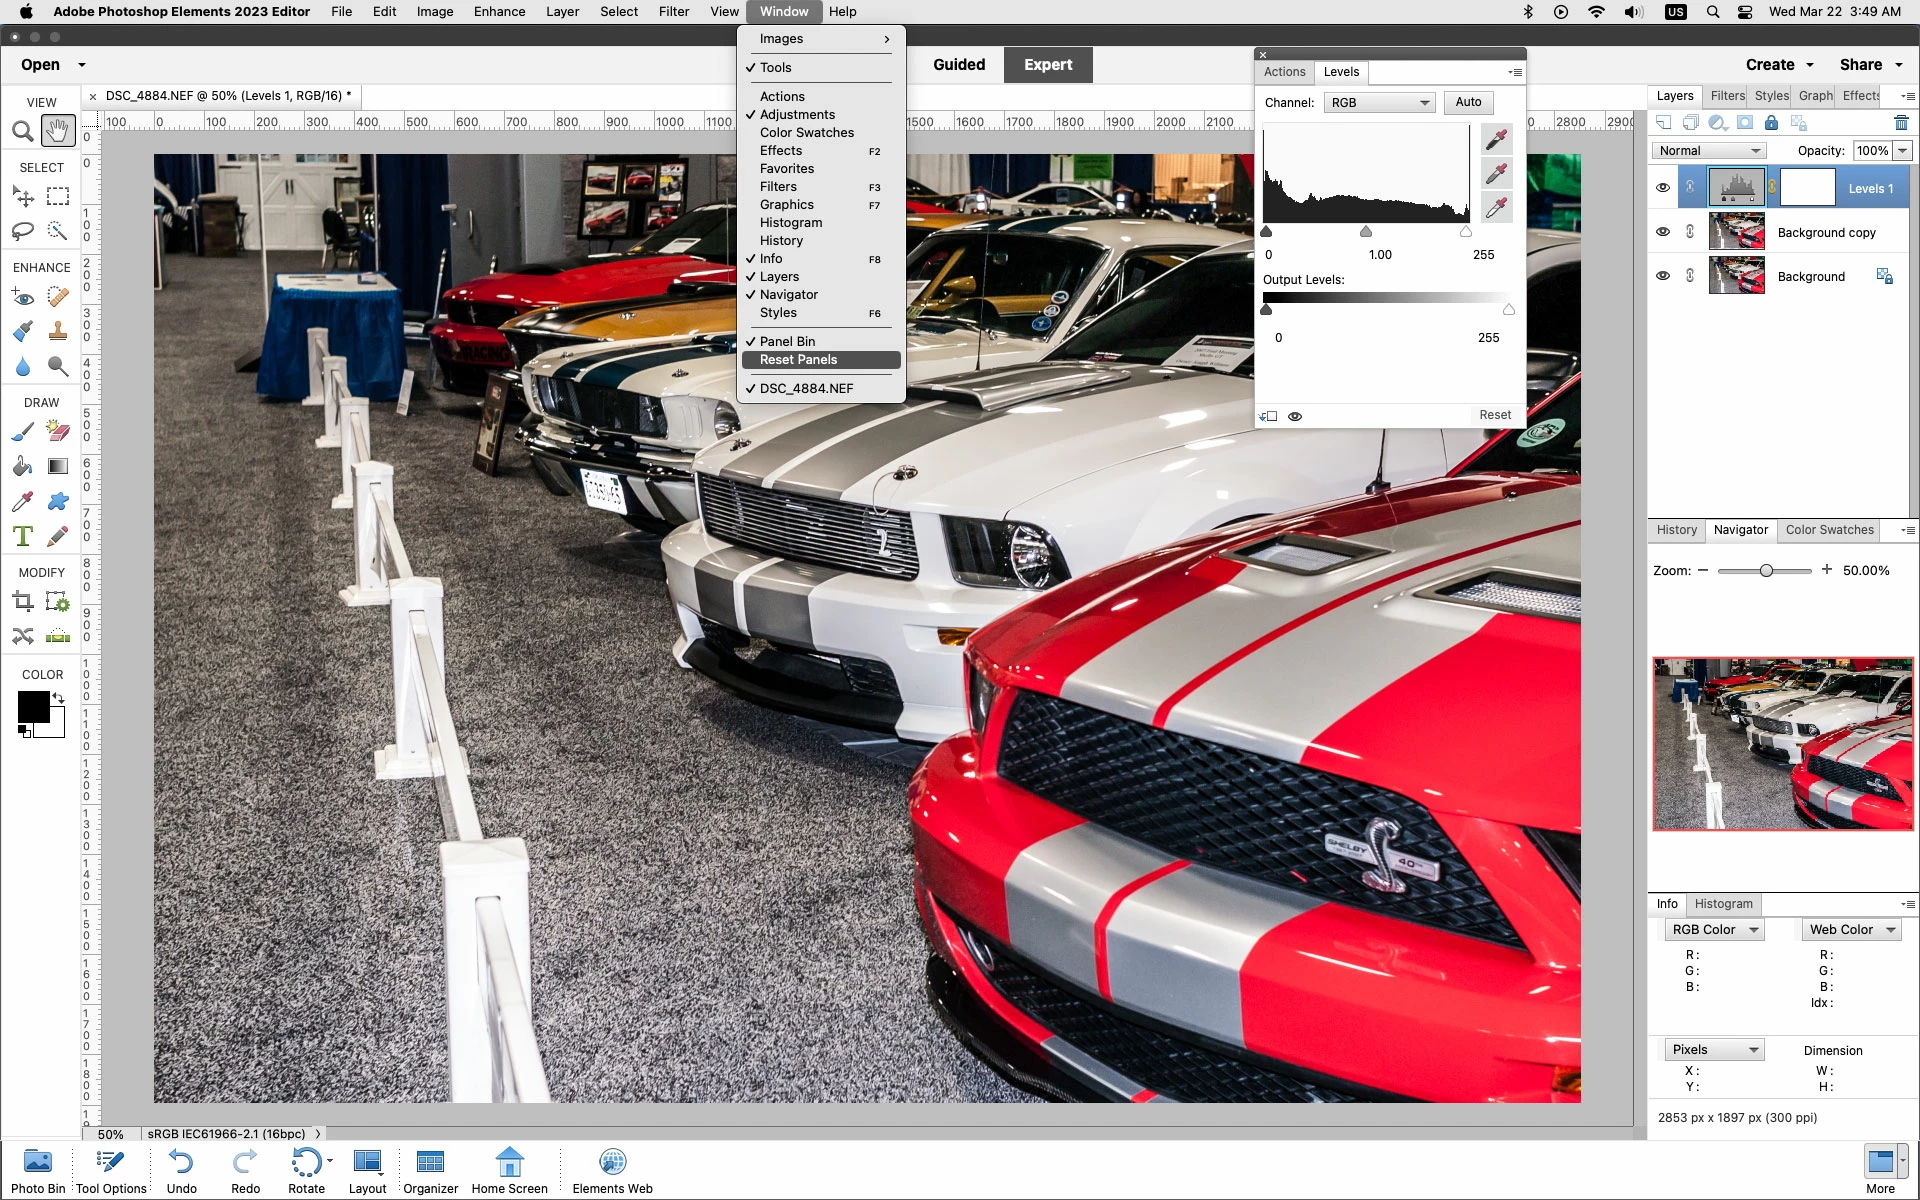The height and width of the screenshot is (1200, 1920).
Task: Open the Normal blend mode dropdown
Action: [1708, 151]
